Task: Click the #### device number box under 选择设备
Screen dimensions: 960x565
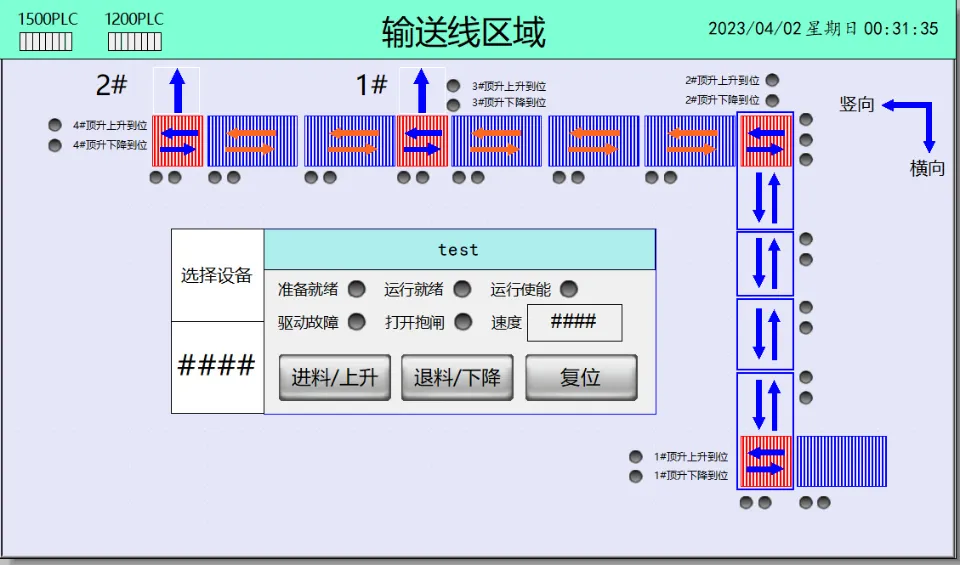Action: 217,367
